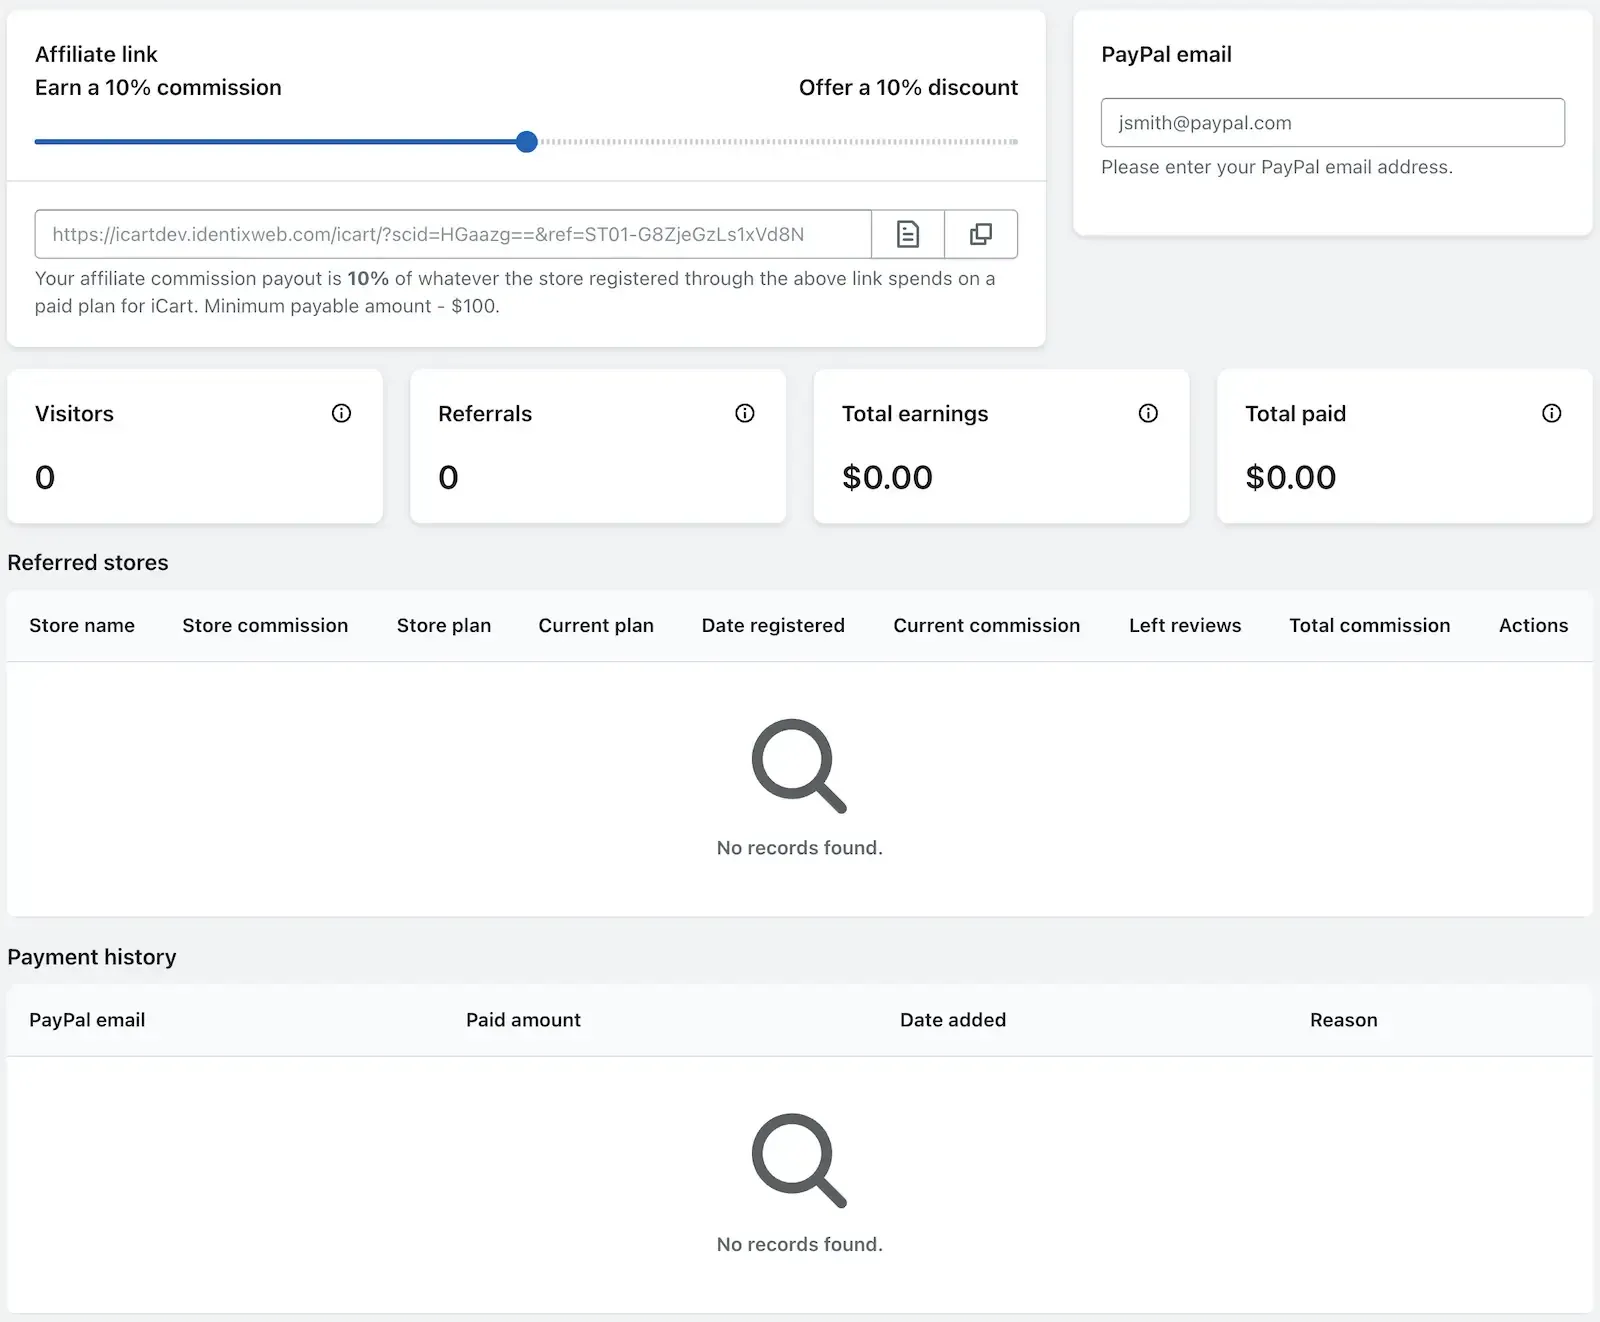Click 'Please enter your PayPal email address' hint
This screenshot has height=1322, width=1600.
pos(1277,167)
